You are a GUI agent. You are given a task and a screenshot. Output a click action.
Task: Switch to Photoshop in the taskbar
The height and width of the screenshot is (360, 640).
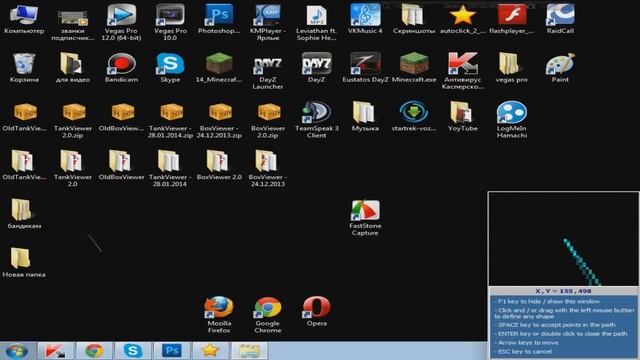click(172, 351)
